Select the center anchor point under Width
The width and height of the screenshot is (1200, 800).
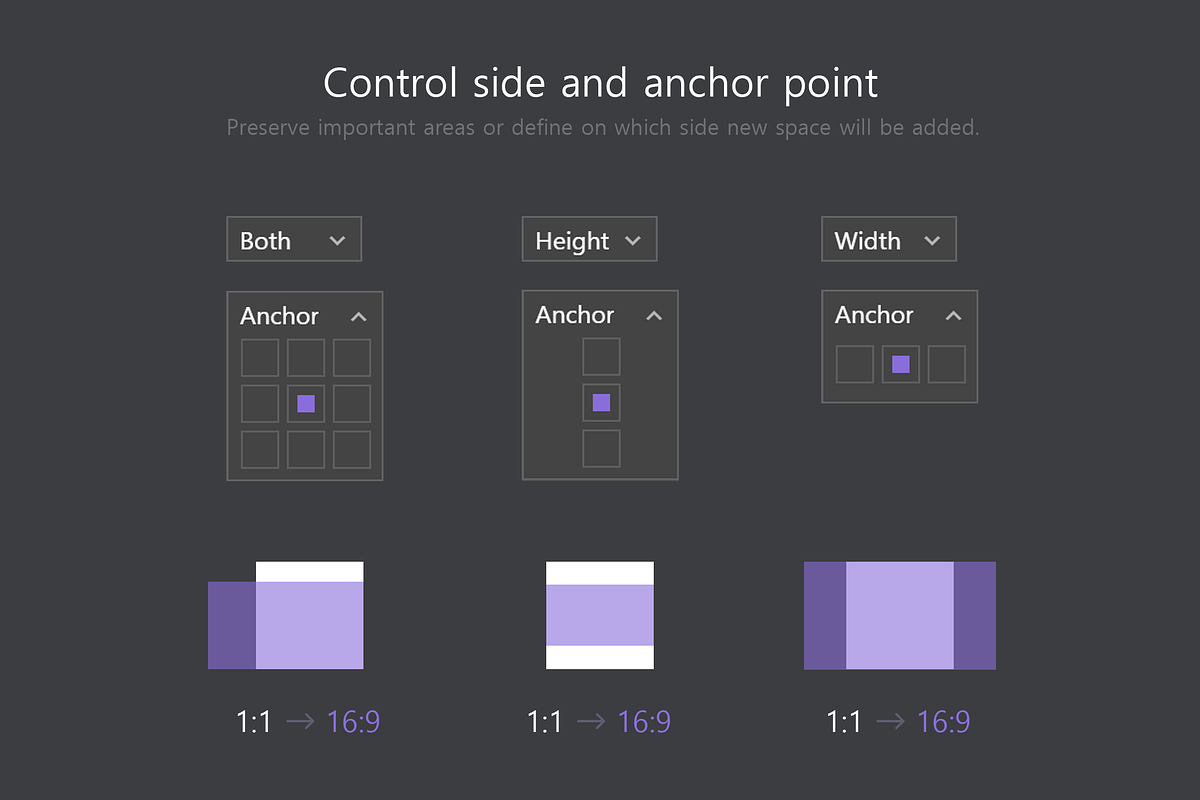900,364
